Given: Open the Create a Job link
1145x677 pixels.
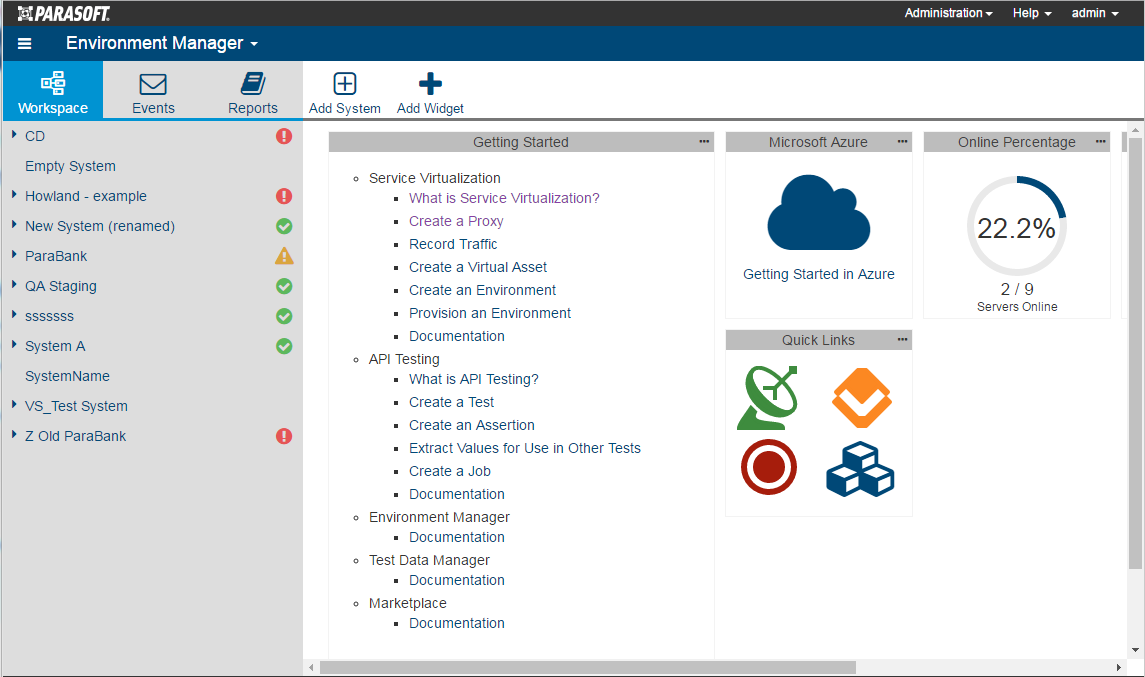Looking at the screenshot, I should click(450, 471).
